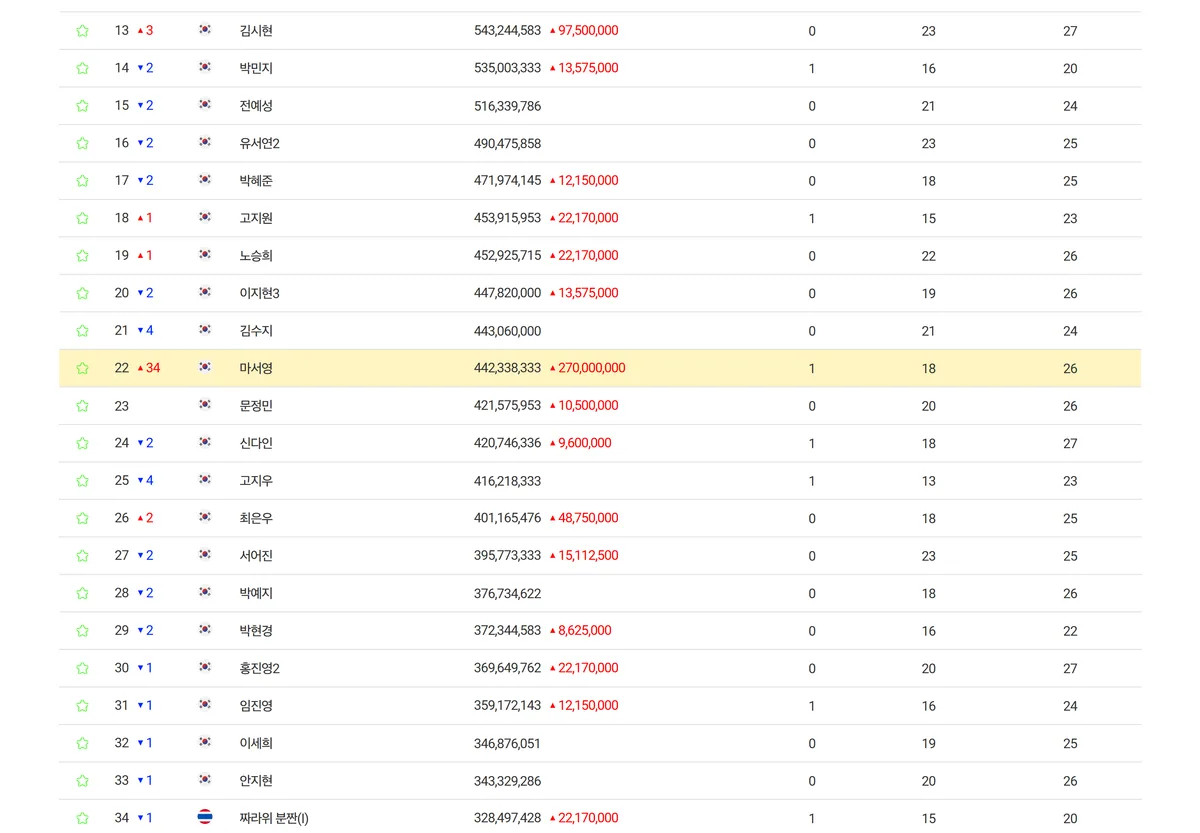Click the Korean flag next to 최은우
The image size is (1200, 833).
(205, 517)
